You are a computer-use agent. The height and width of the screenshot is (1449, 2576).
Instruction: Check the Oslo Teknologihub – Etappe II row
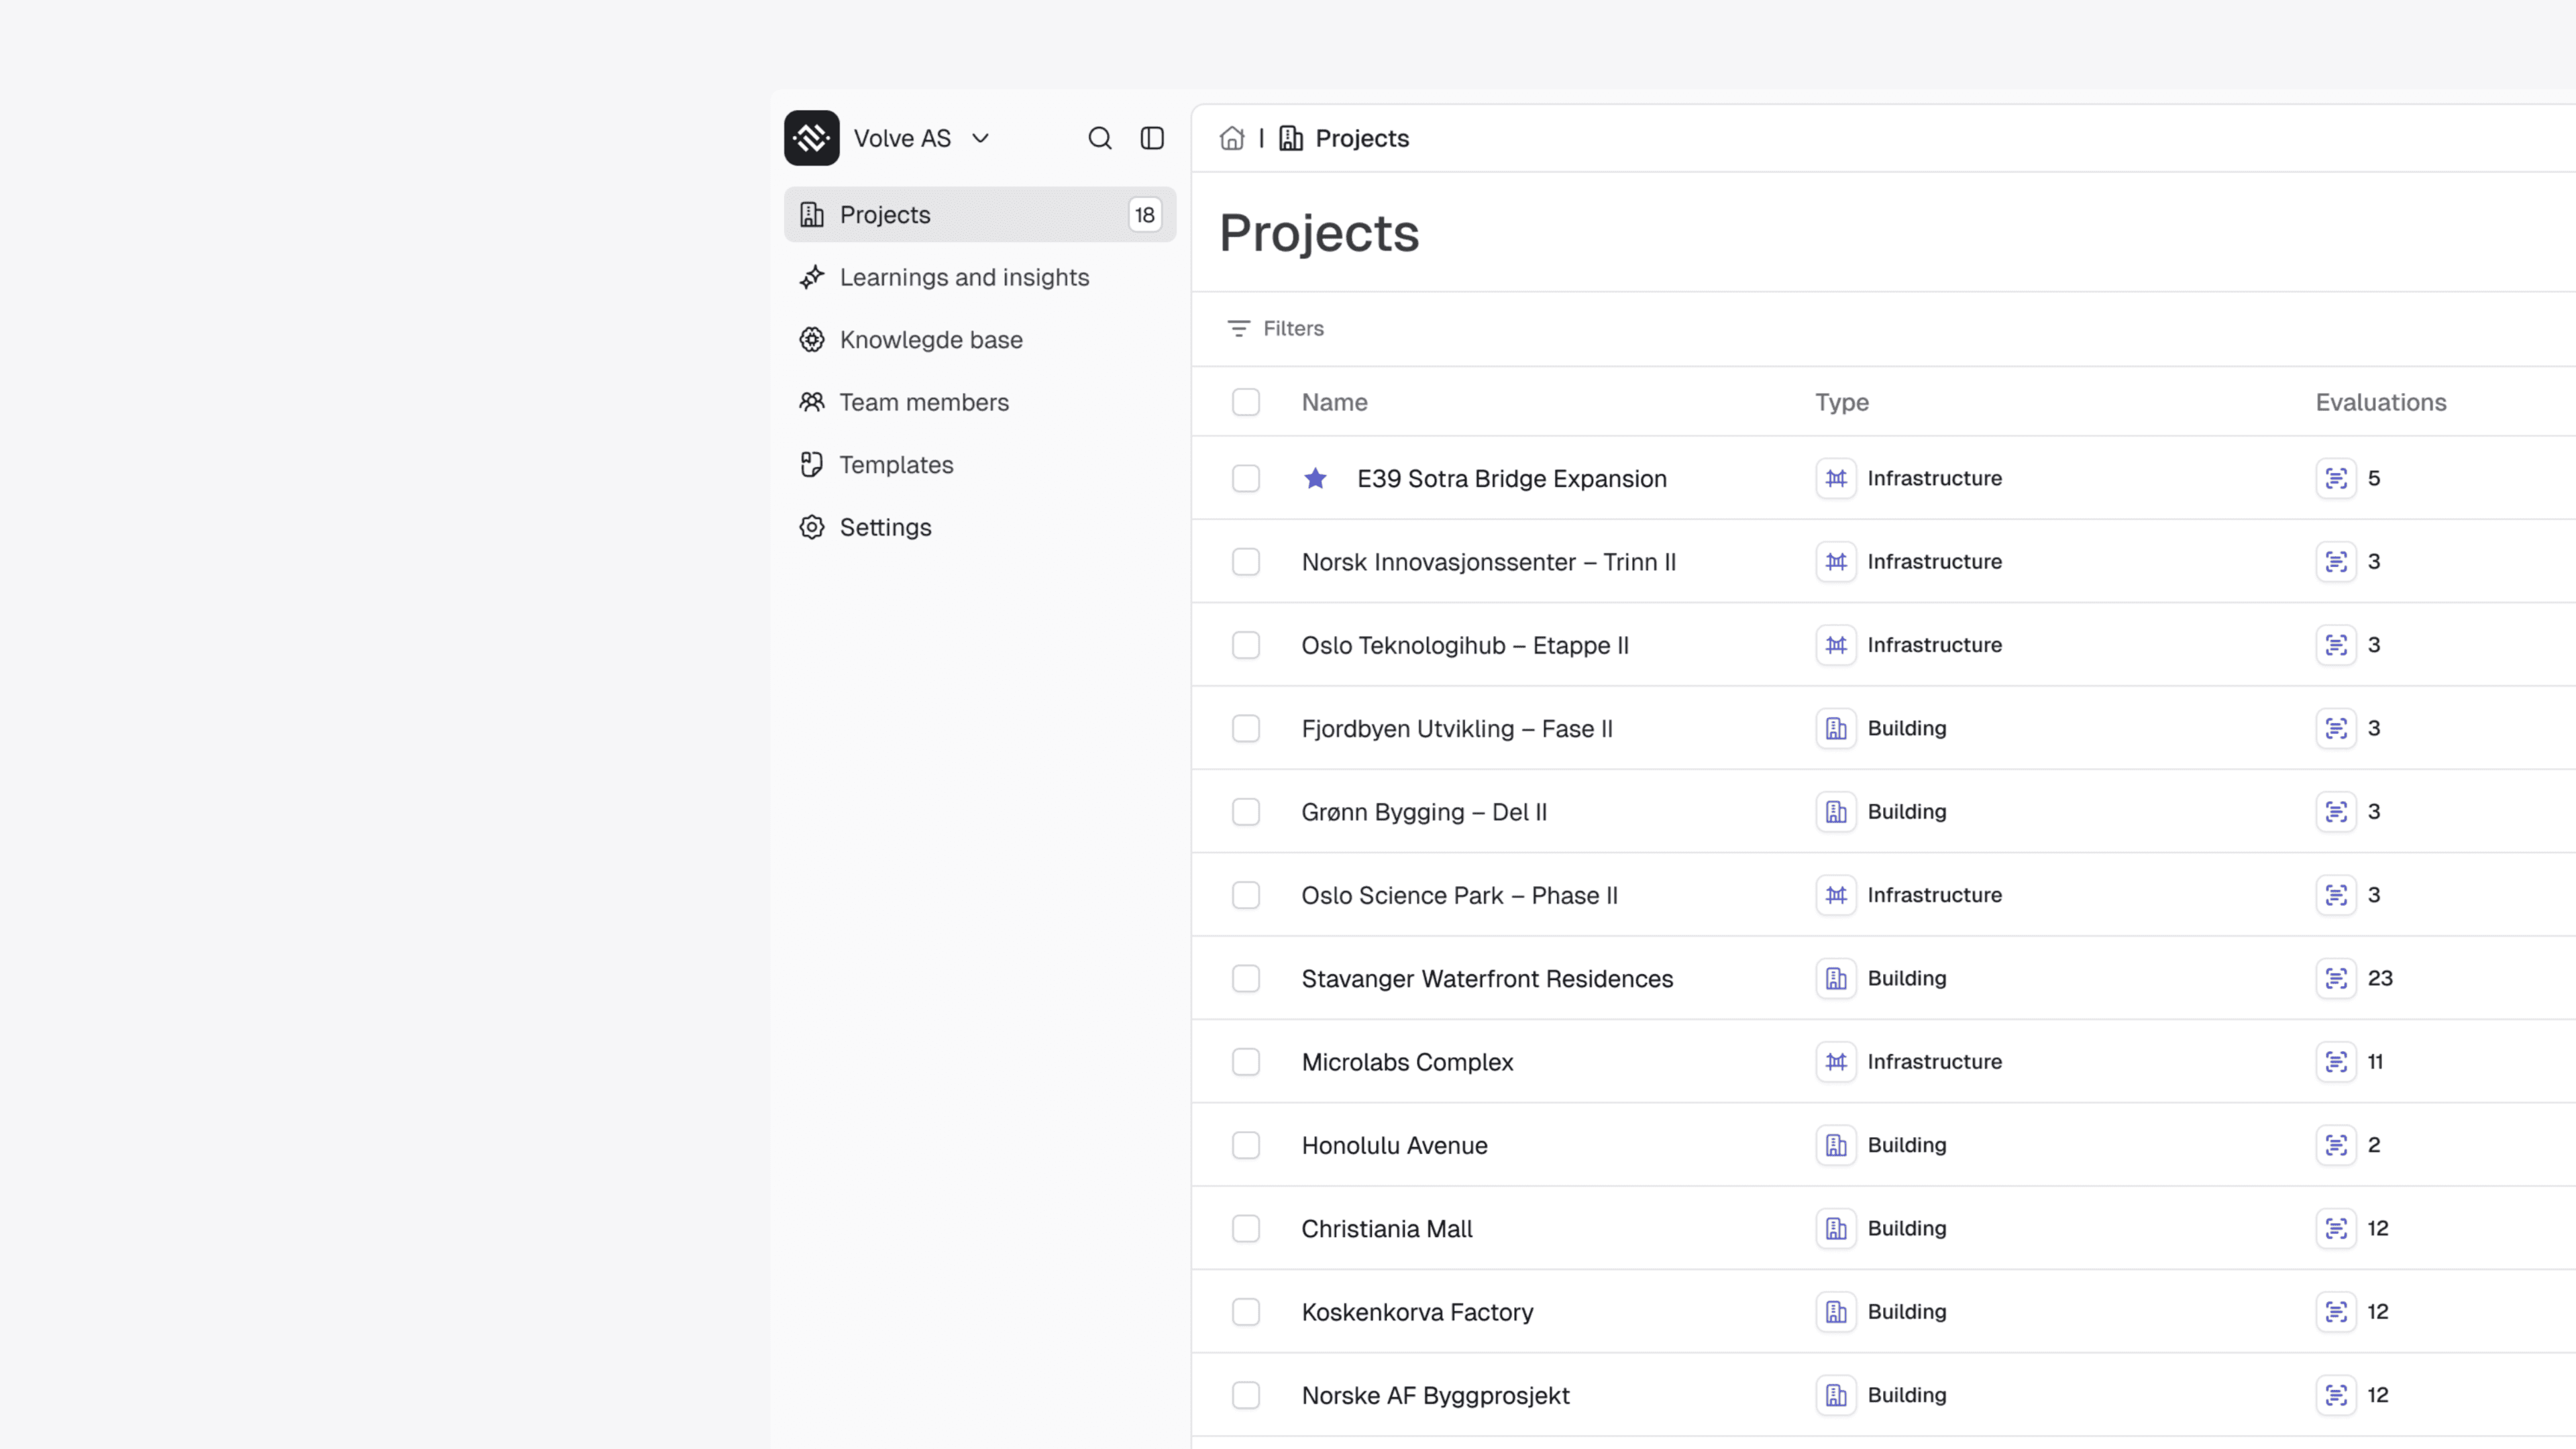[x=1245, y=645]
